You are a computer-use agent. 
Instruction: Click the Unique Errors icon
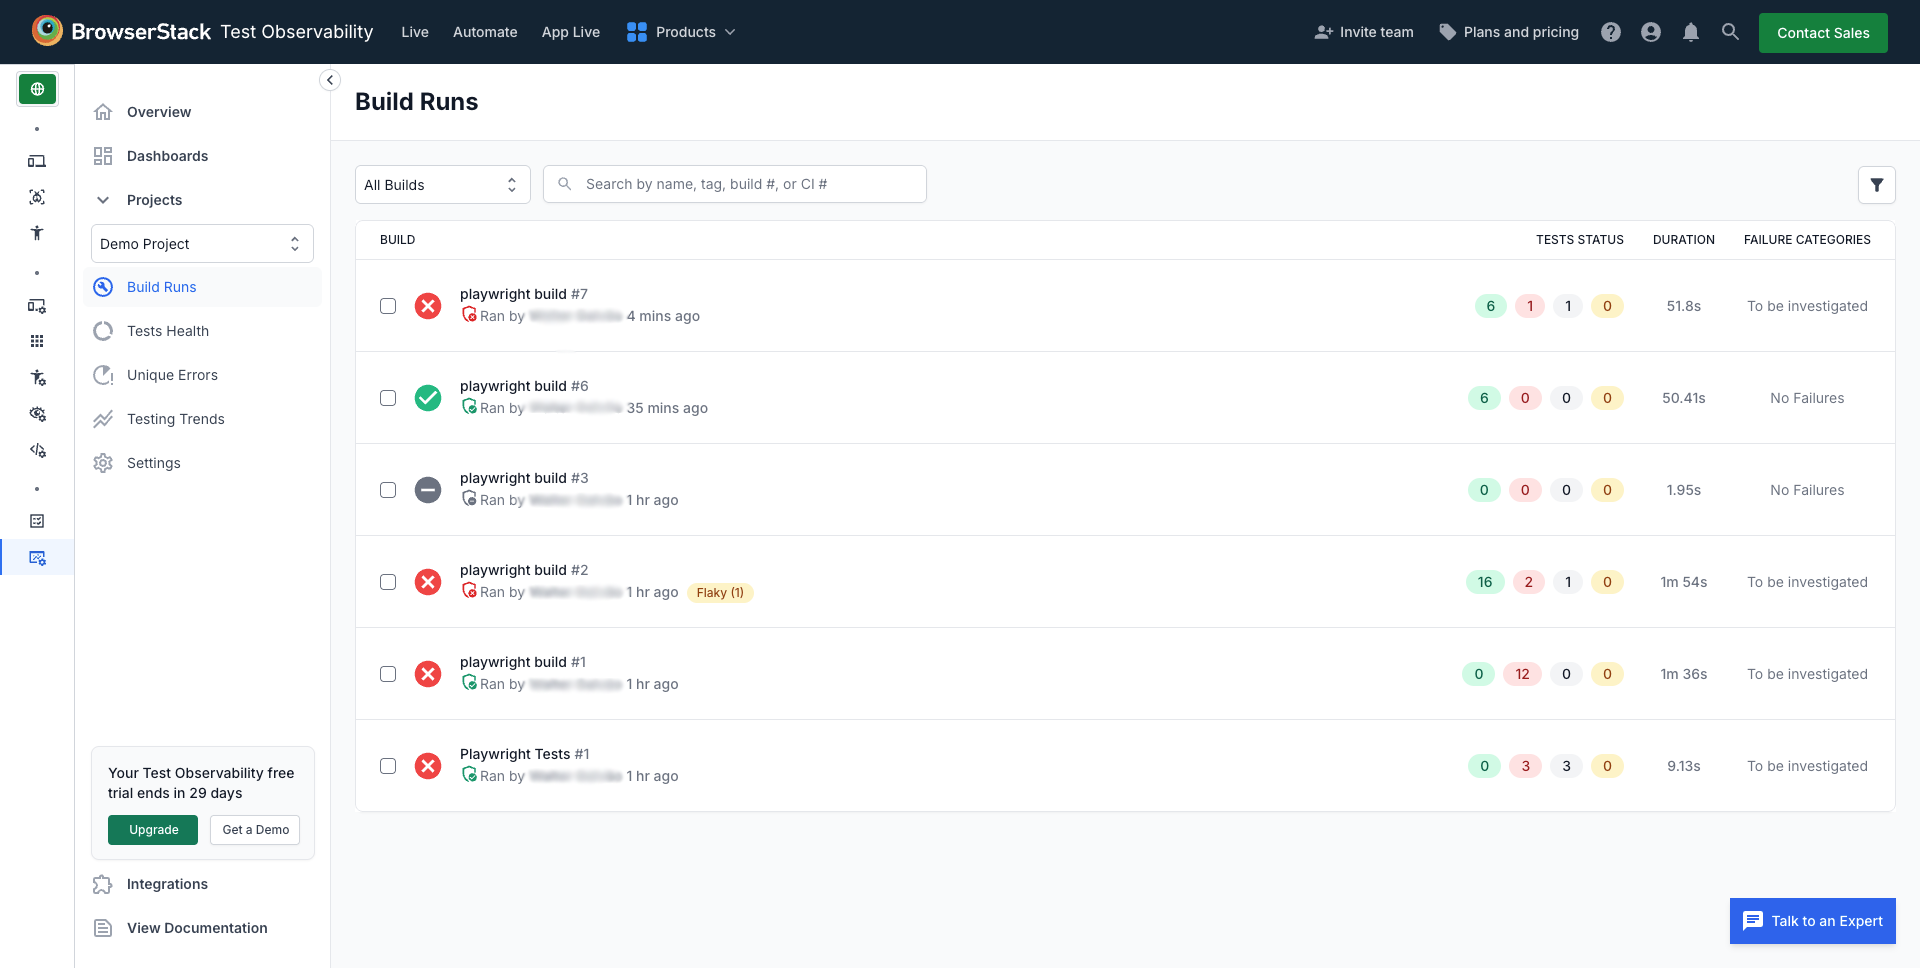103,375
